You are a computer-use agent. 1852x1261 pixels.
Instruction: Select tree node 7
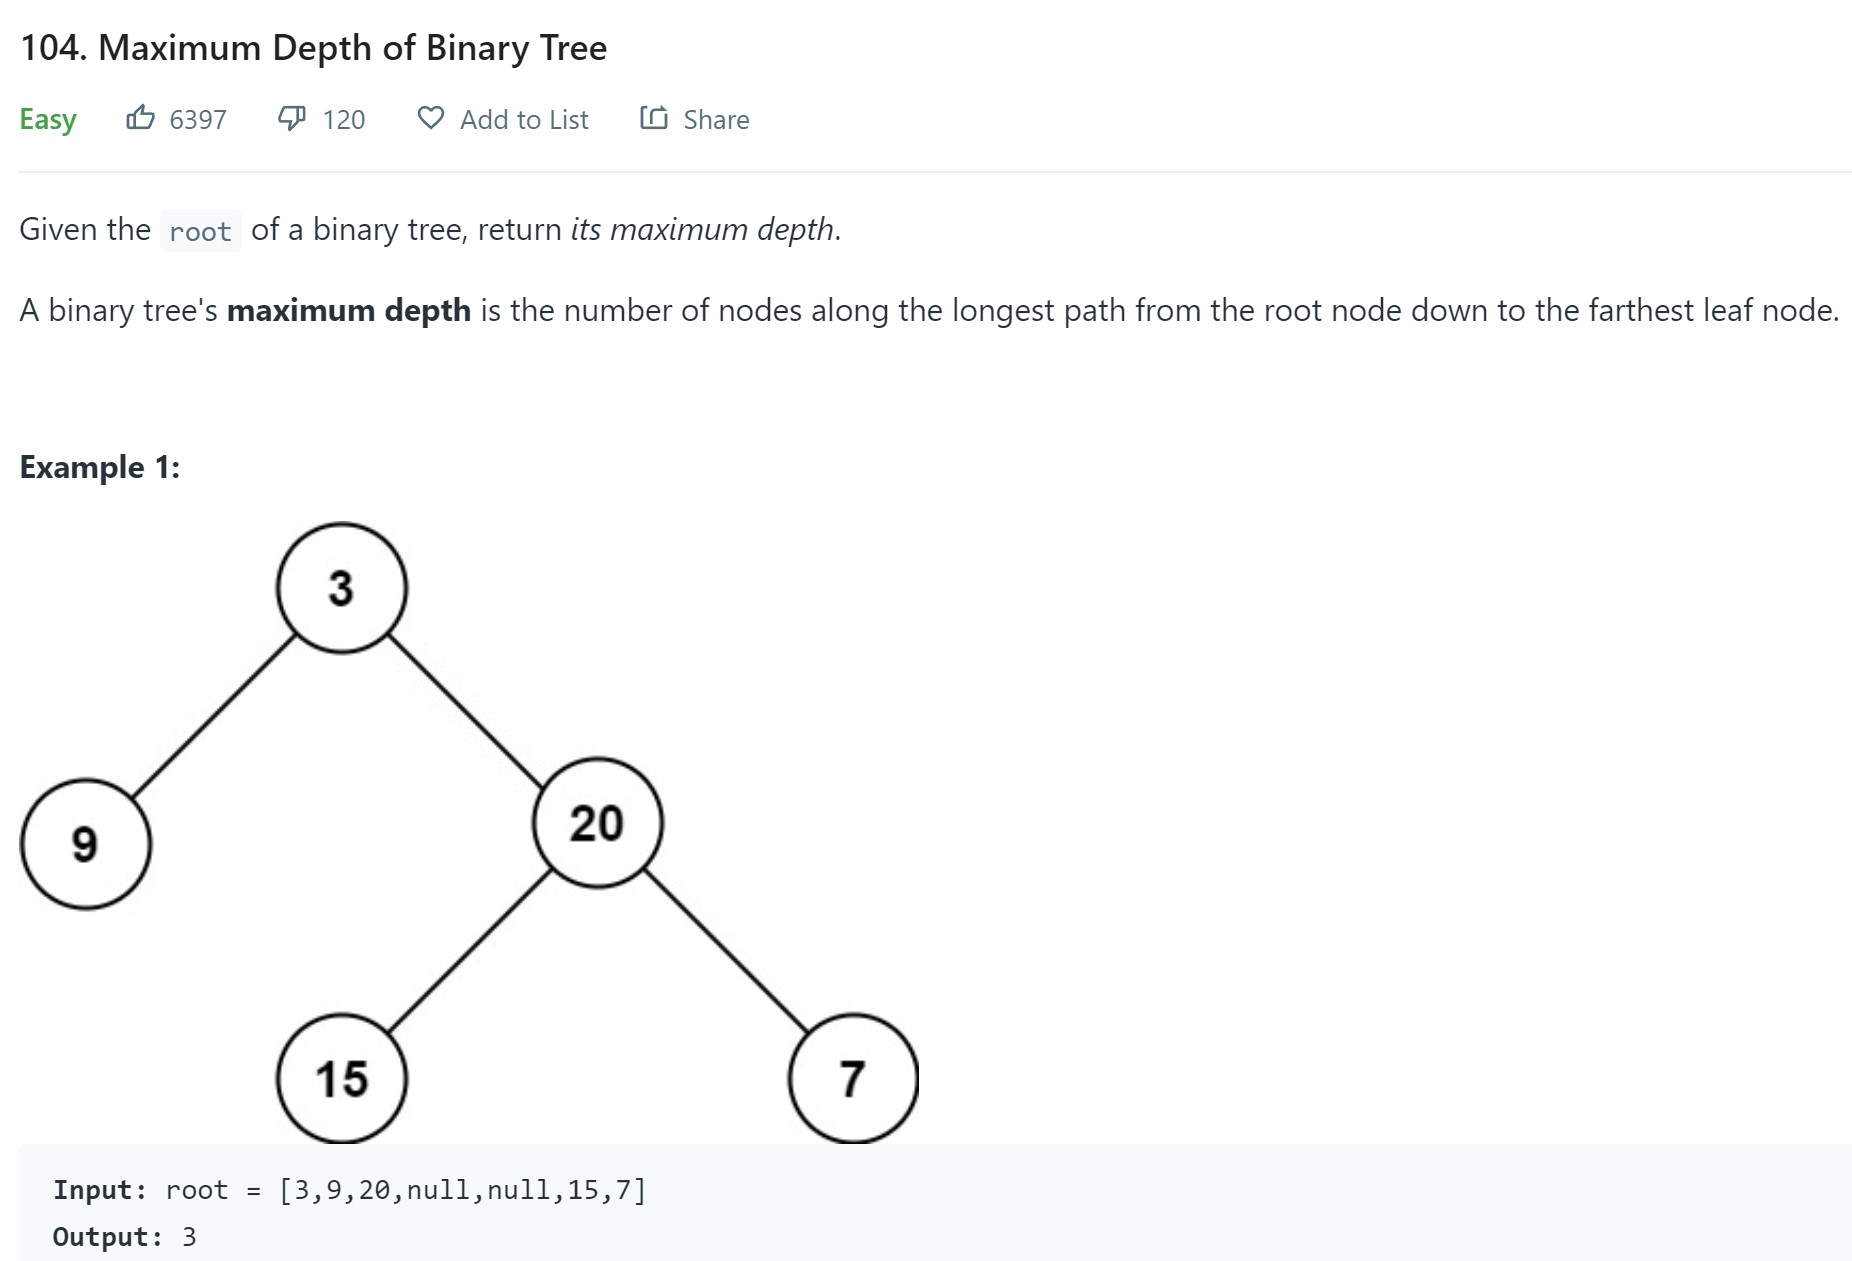coord(853,1079)
